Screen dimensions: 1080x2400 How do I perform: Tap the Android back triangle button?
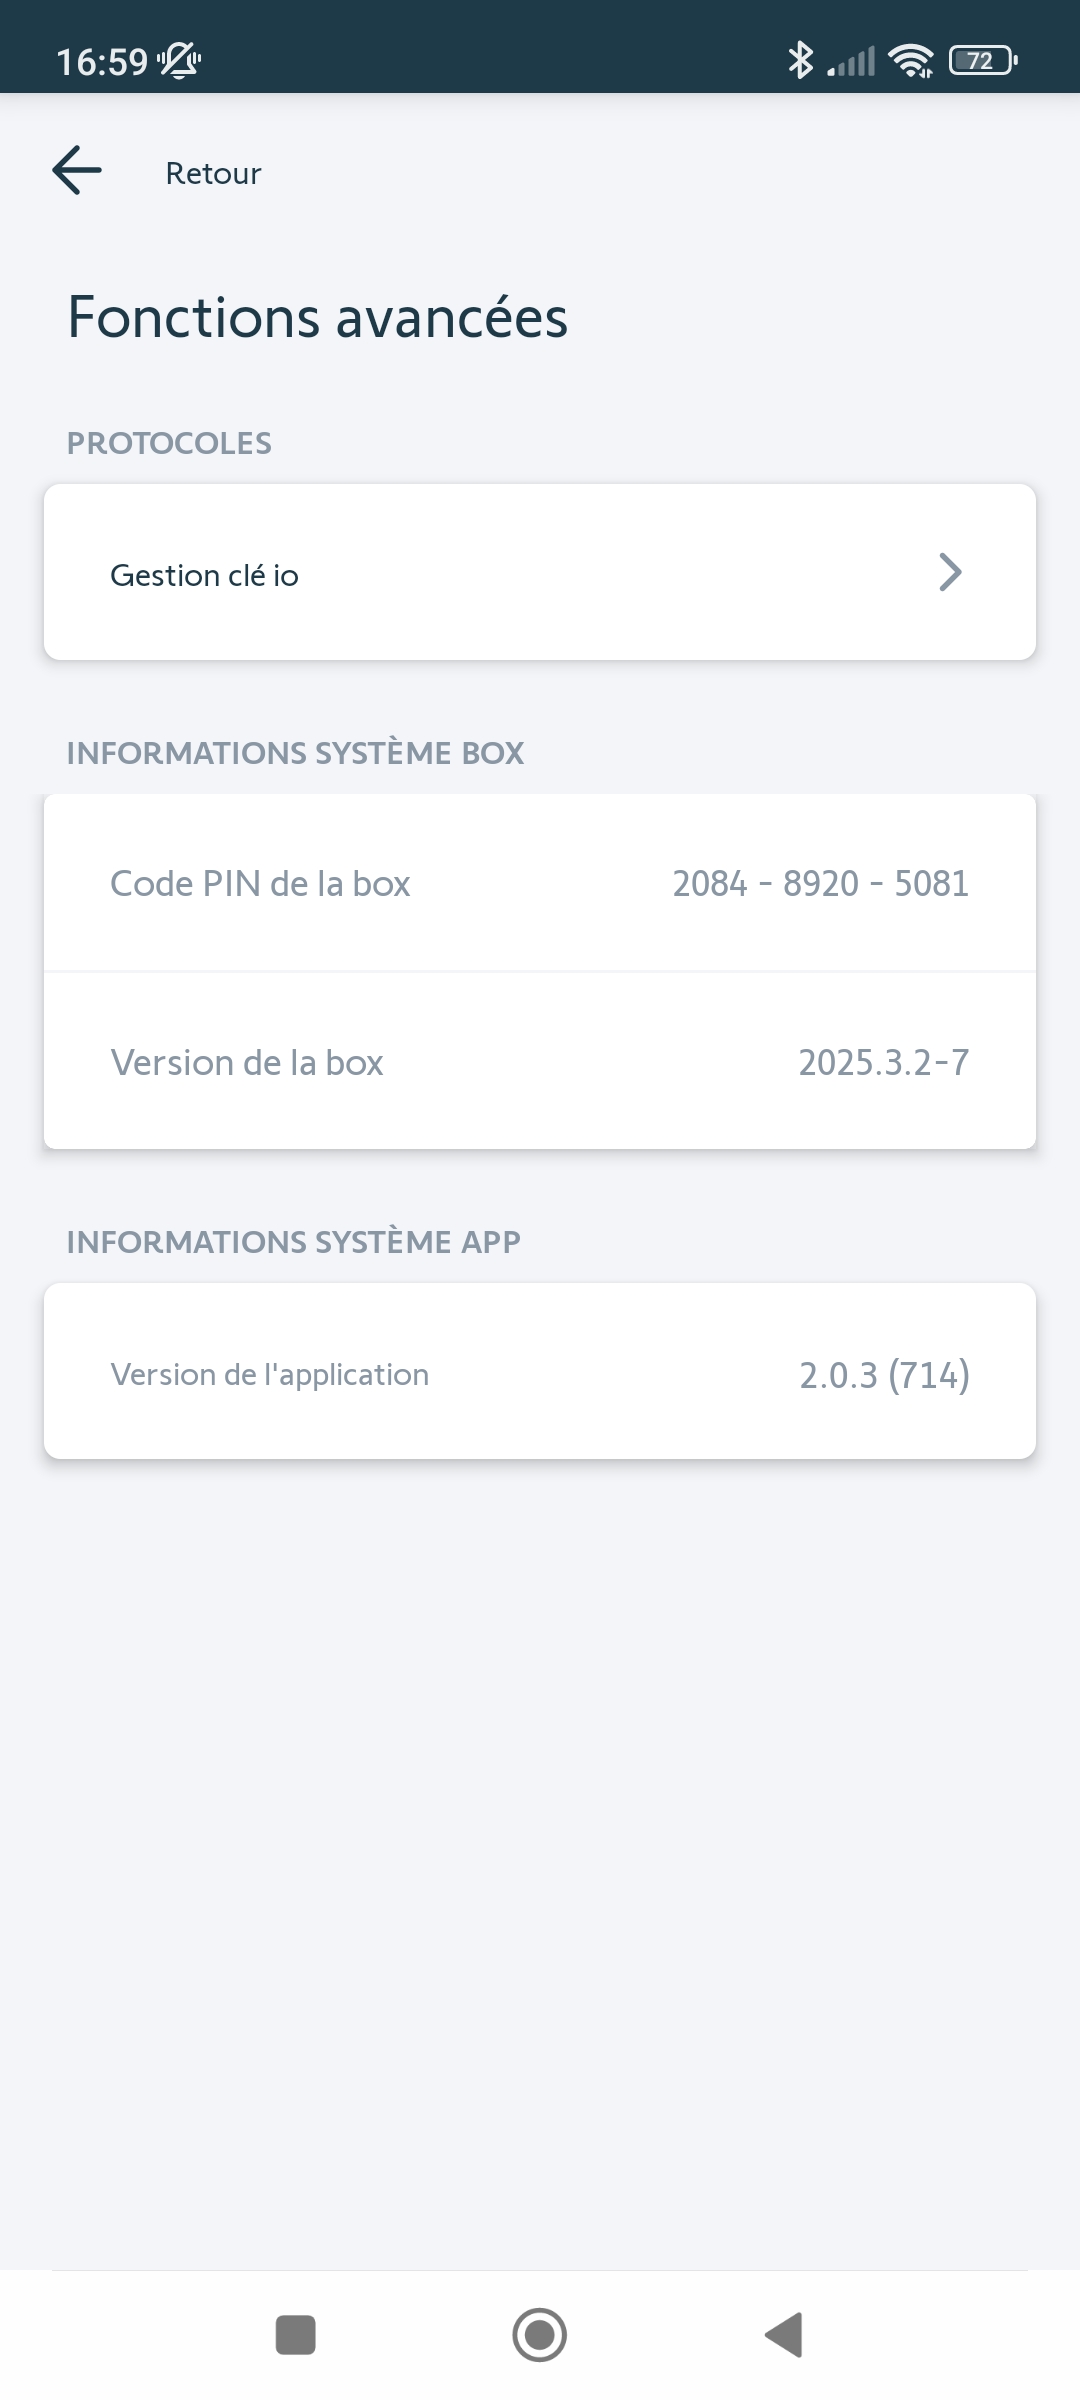(x=784, y=2335)
